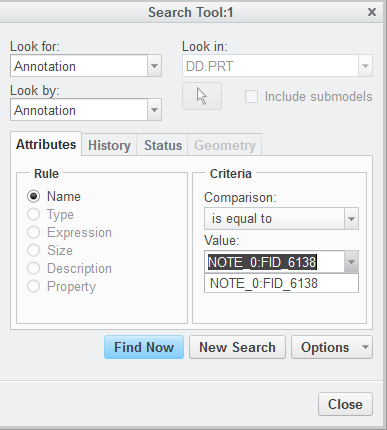Viewport: 387px width, 430px height.
Task: Click the selection arrow picker button
Action: tap(202, 96)
